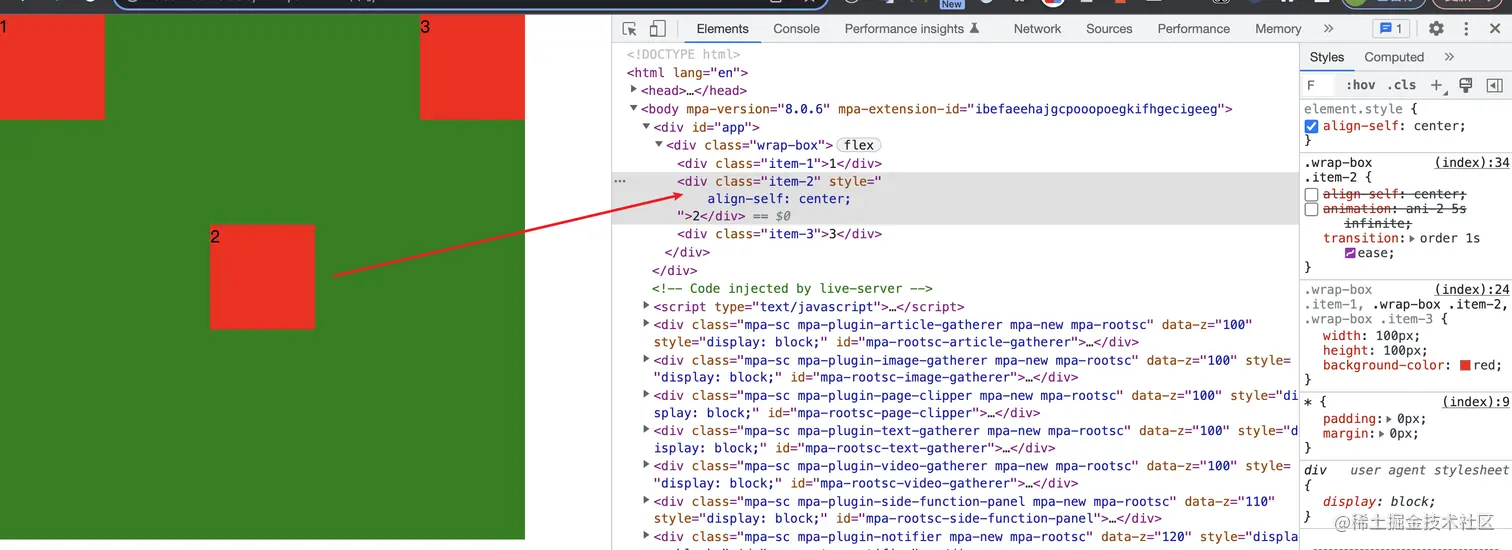Click the red background-color swatch
Viewport: 1512px width, 550px height.
tap(1465, 366)
